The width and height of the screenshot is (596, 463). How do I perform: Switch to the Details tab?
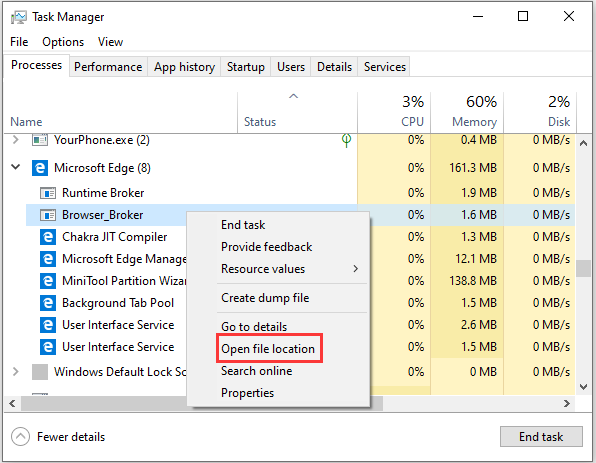(334, 67)
